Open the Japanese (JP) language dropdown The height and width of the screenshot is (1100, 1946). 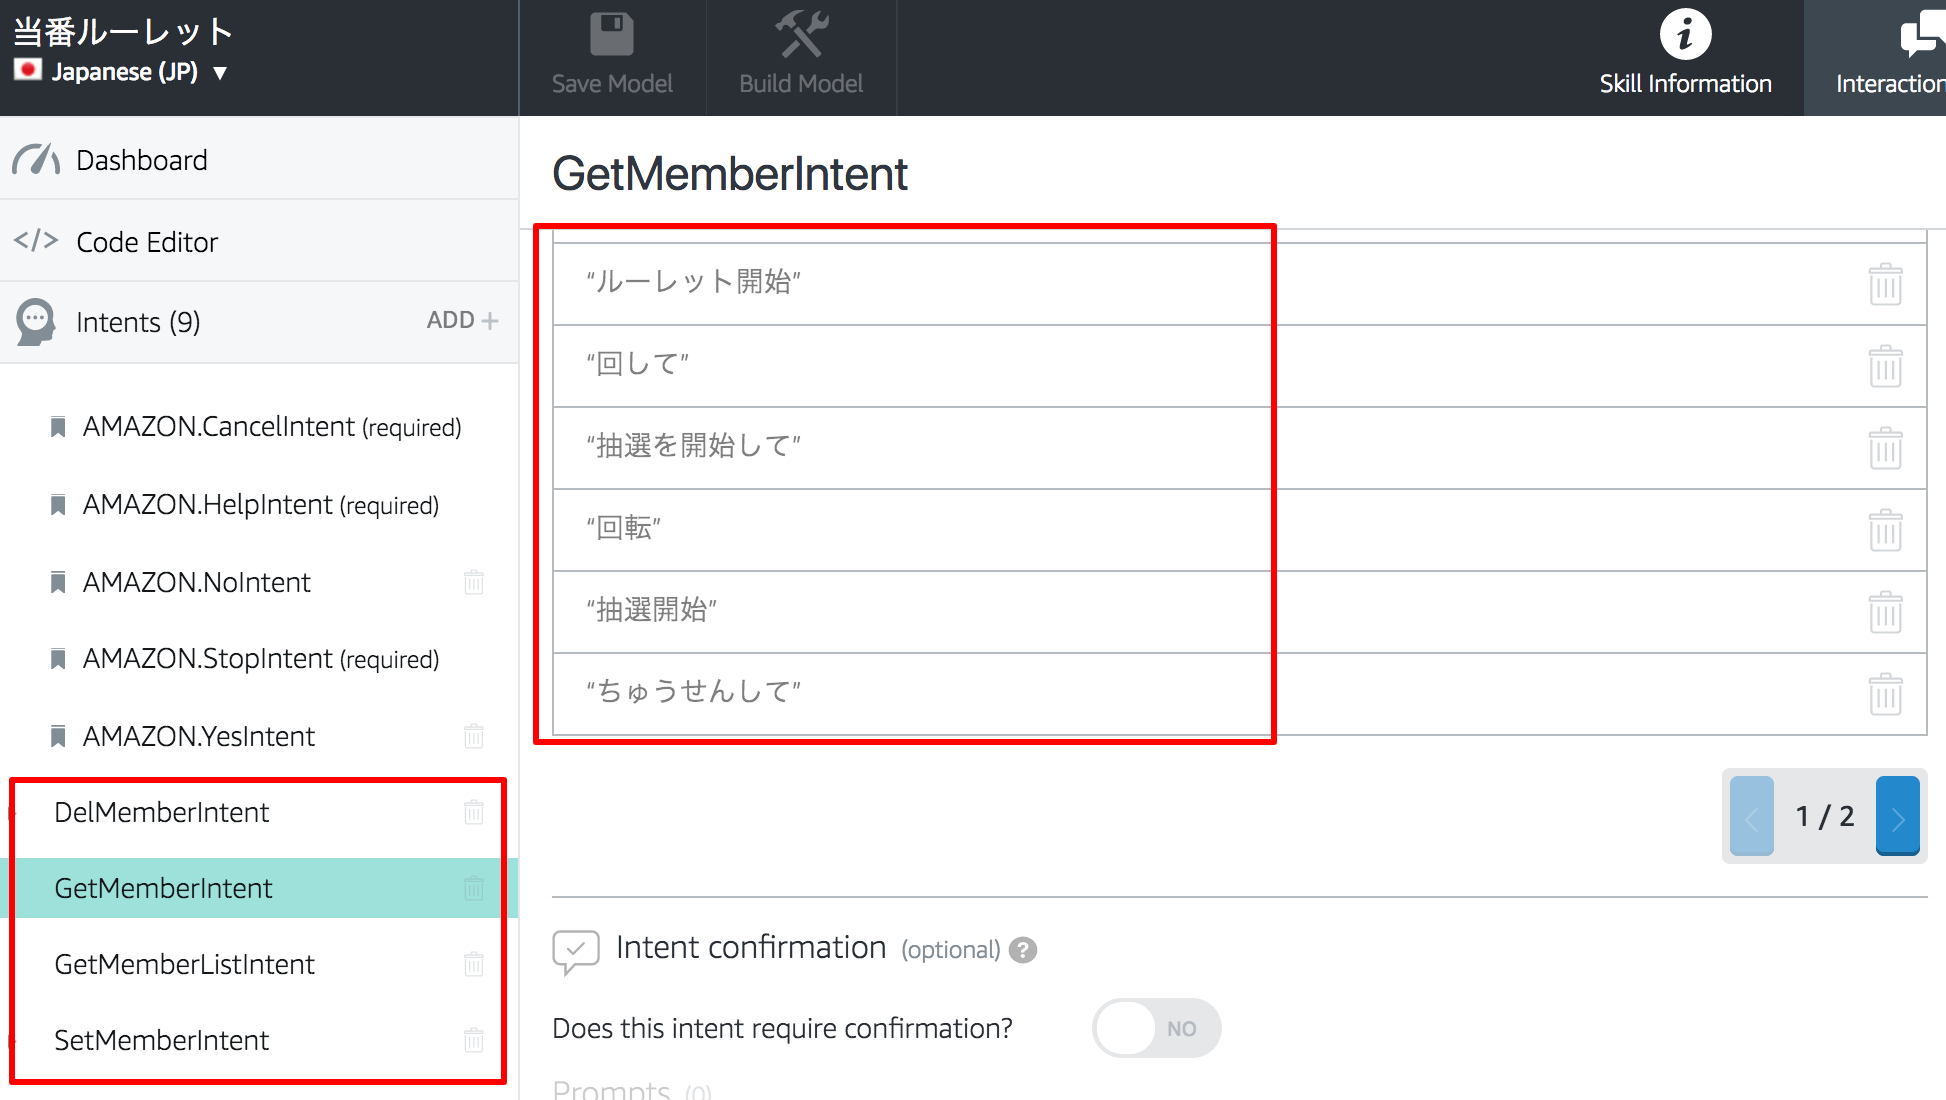121,72
